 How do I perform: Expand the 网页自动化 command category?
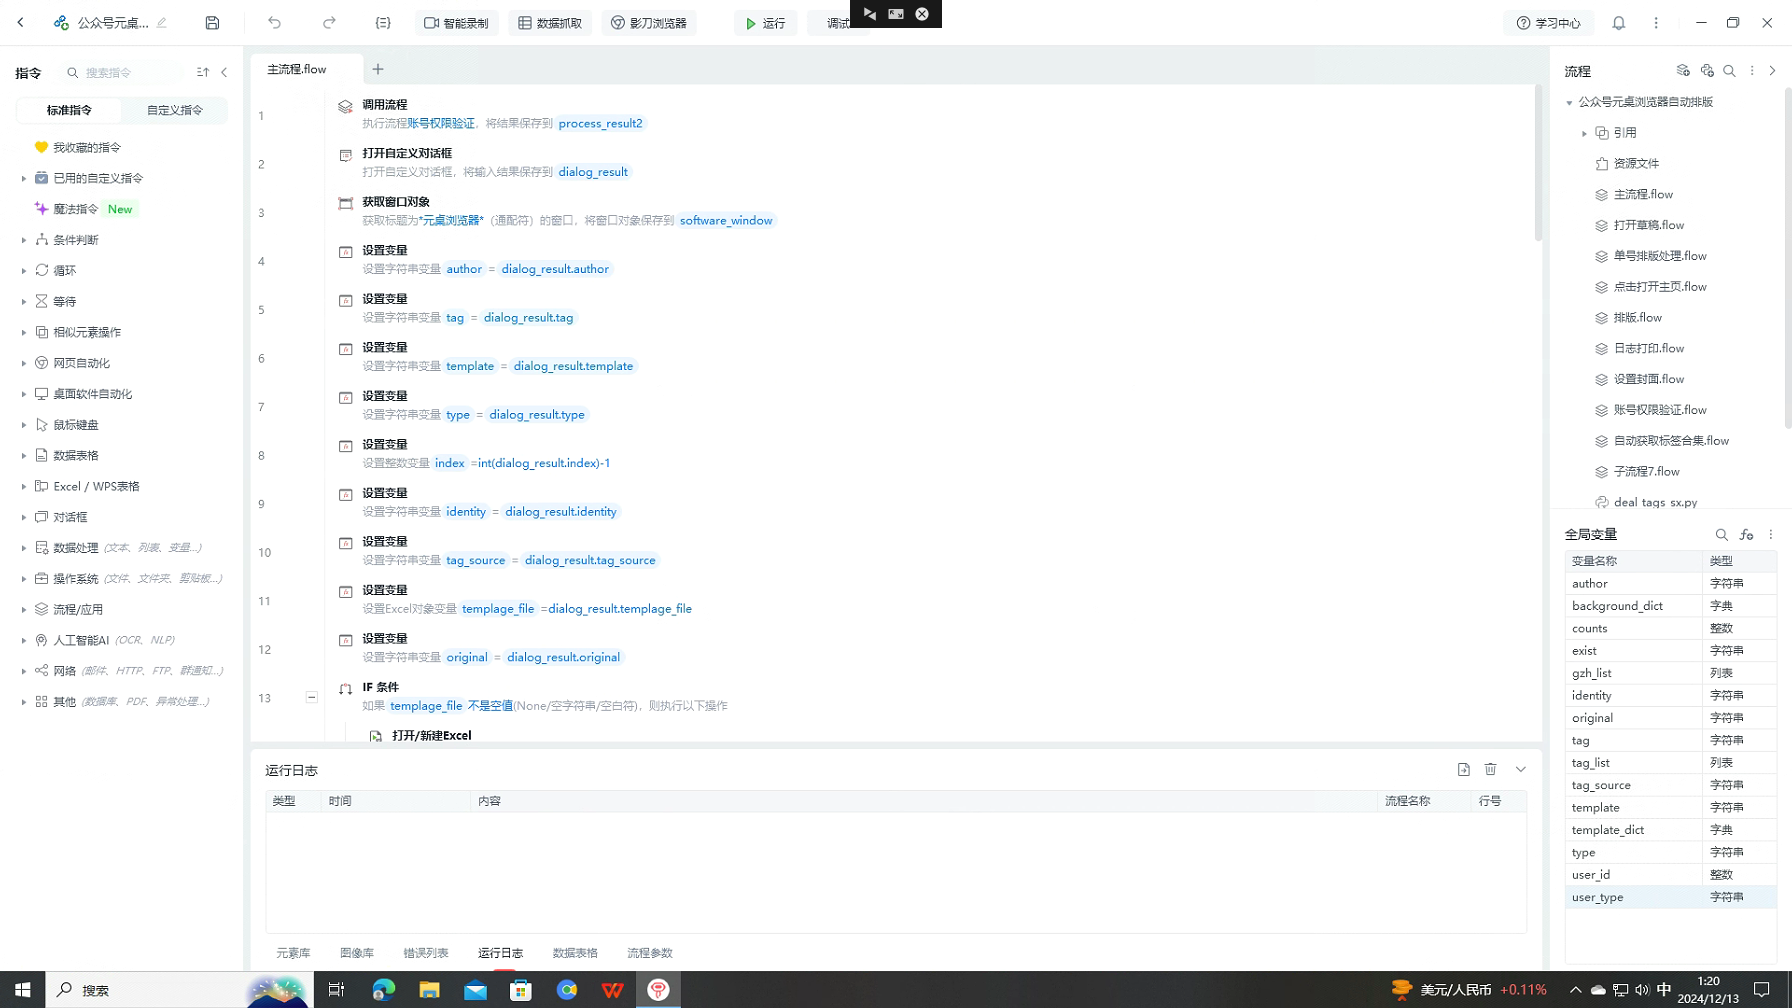(x=24, y=363)
